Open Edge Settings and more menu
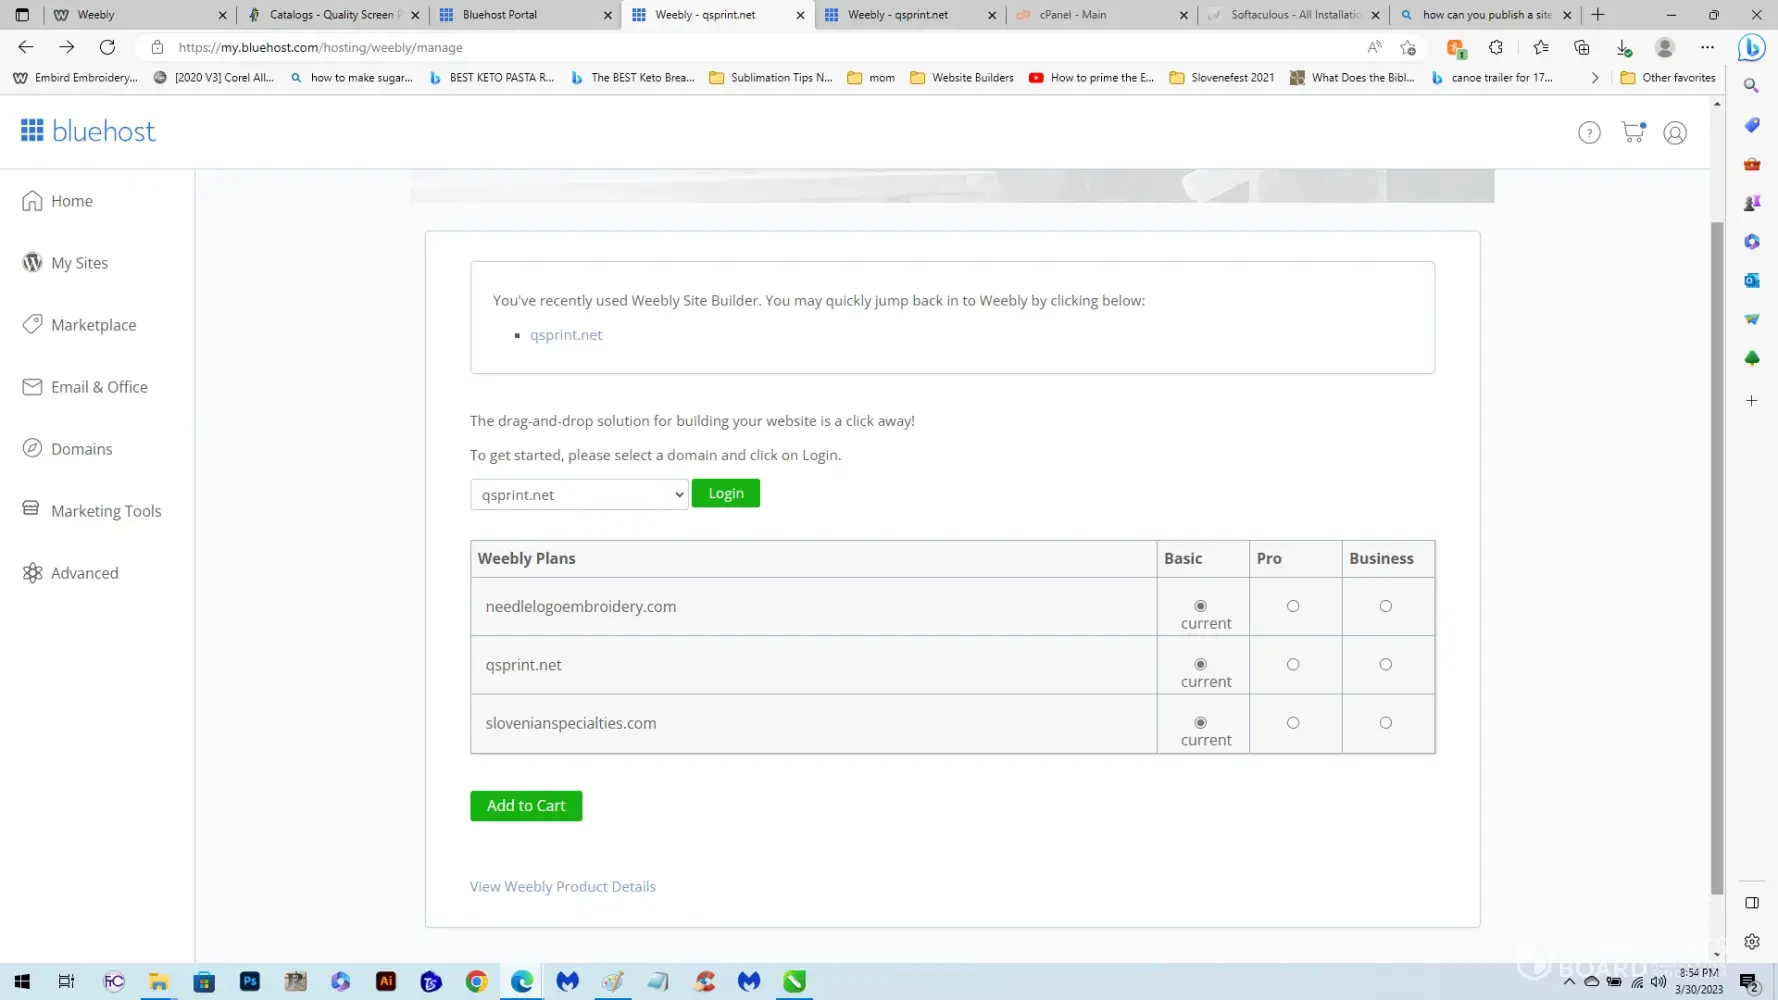1778x1000 pixels. (x=1707, y=47)
